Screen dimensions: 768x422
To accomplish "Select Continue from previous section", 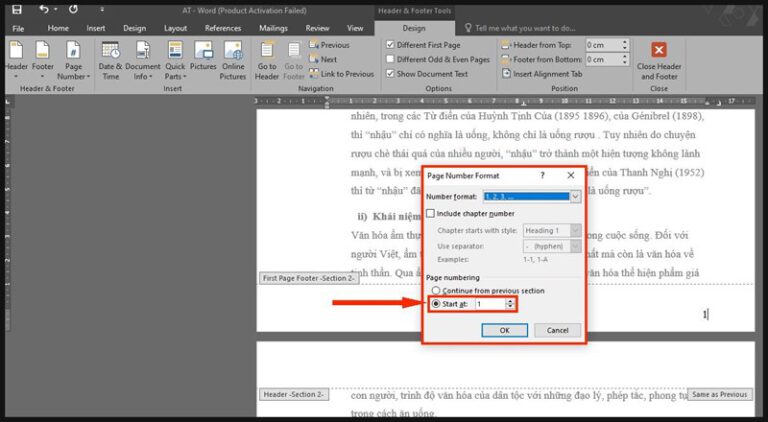I will (x=435, y=290).
